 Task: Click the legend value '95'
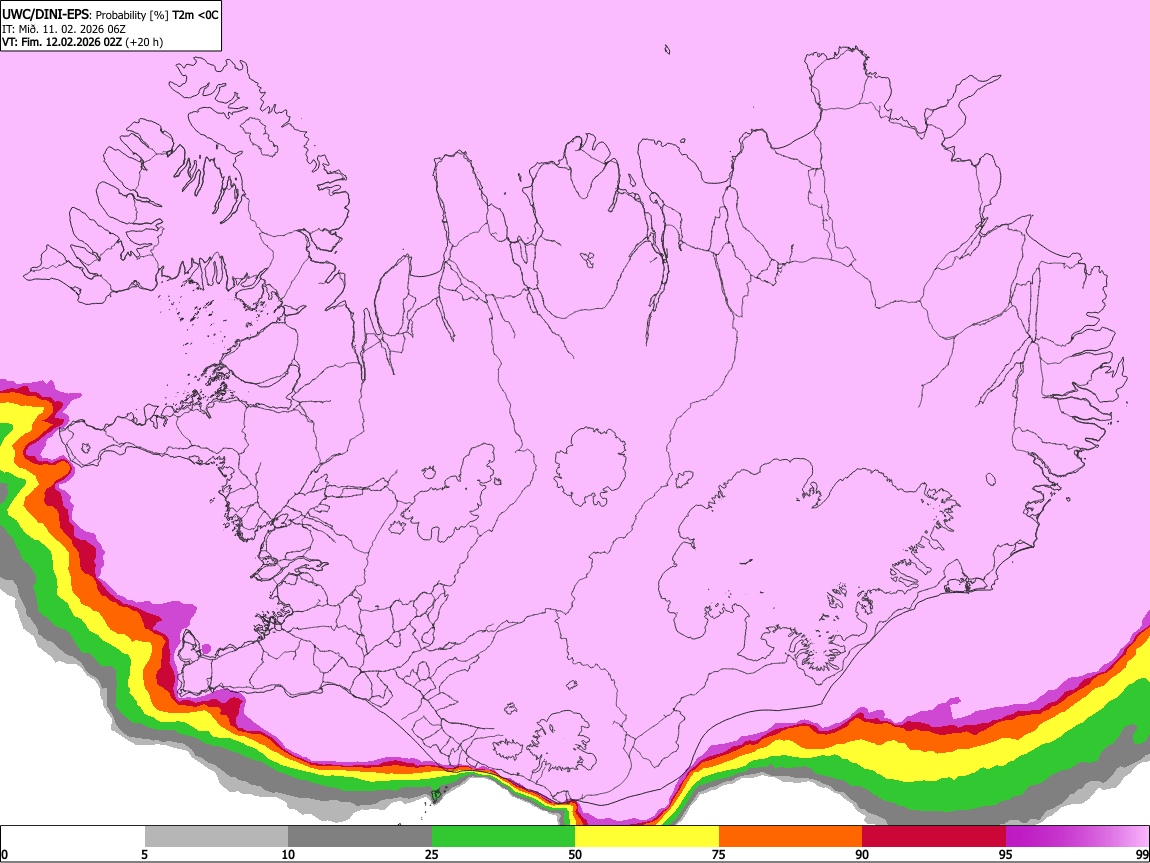tap(1006, 854)
